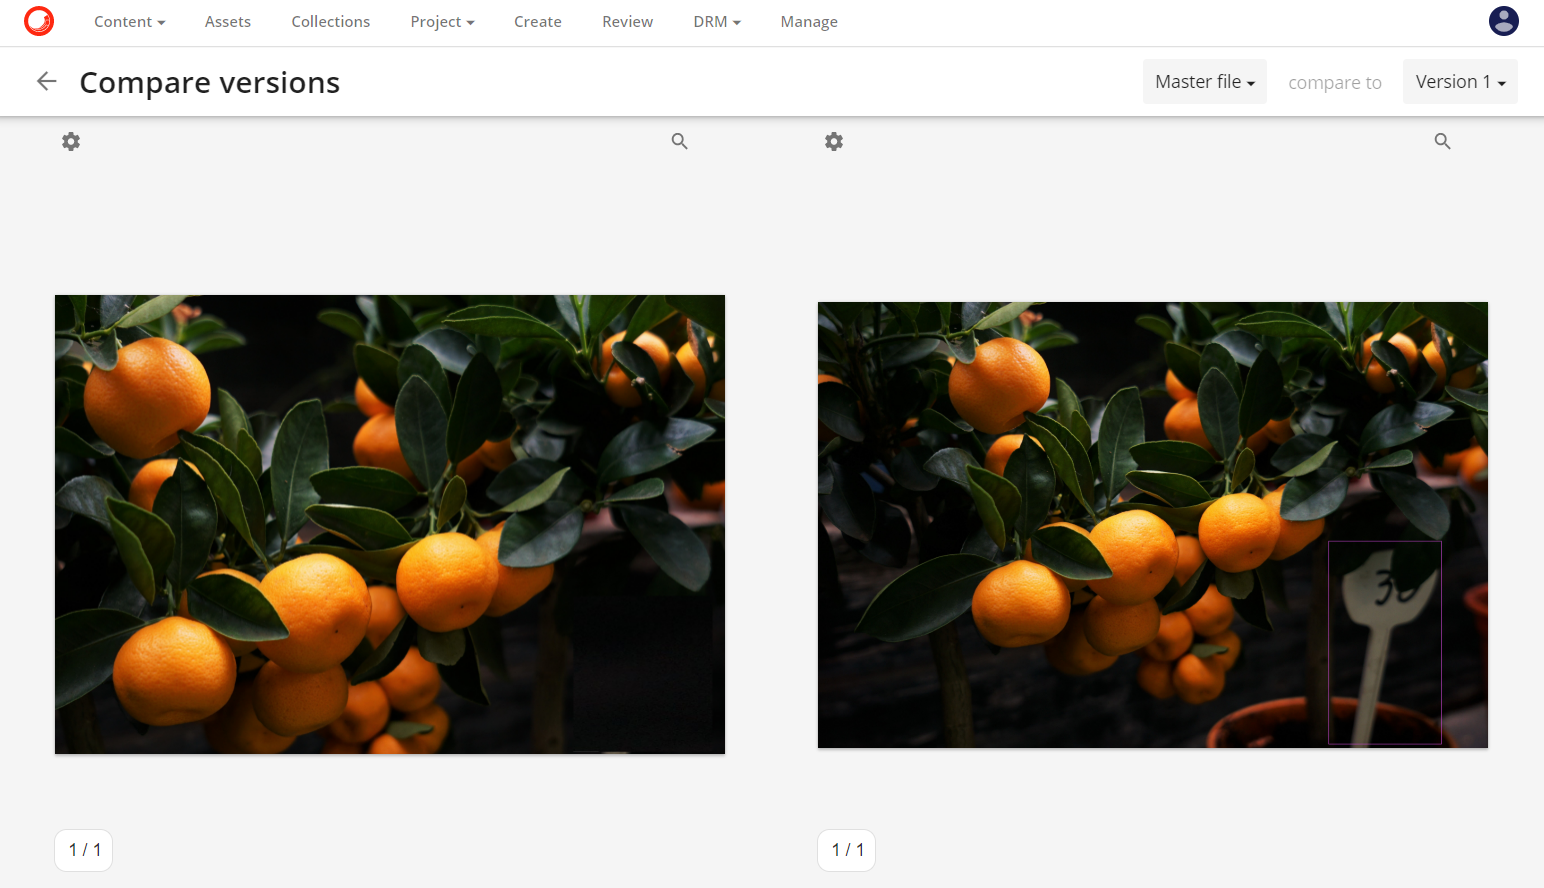Viewport: 1544px width, 888px height.
Task: Open the Project dropdown menu
Action: tap(442, 22)
